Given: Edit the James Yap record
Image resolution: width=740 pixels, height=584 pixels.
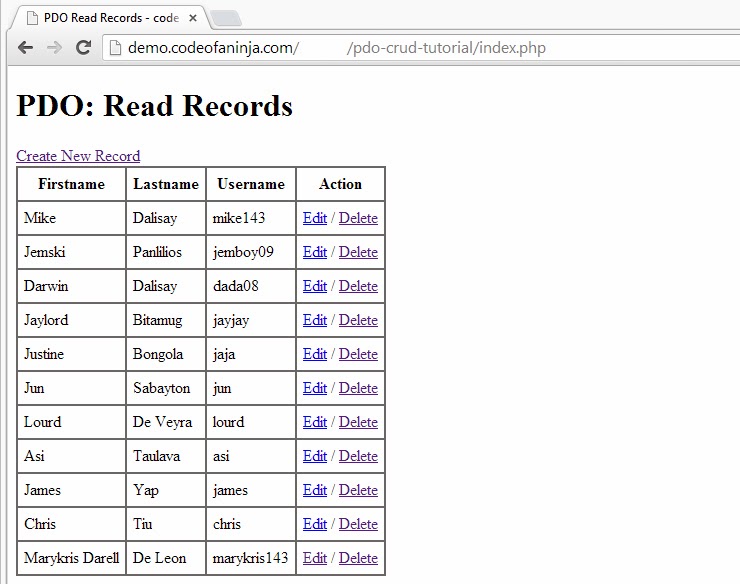Looking at the screenshot, I should (315, 490).
